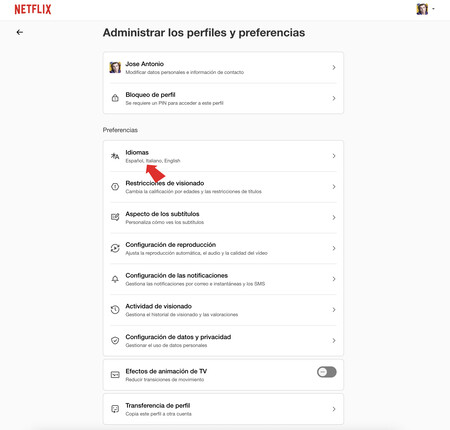Viewport: 450px width, 430px height.
Task: Click the subtitle icon for Aspecto de los subtítulos
Action: pos(115,217)
